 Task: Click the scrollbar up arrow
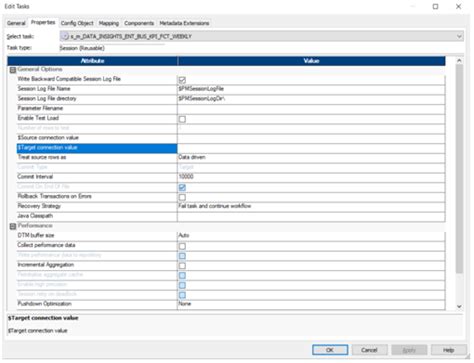[x=459, y=61]
